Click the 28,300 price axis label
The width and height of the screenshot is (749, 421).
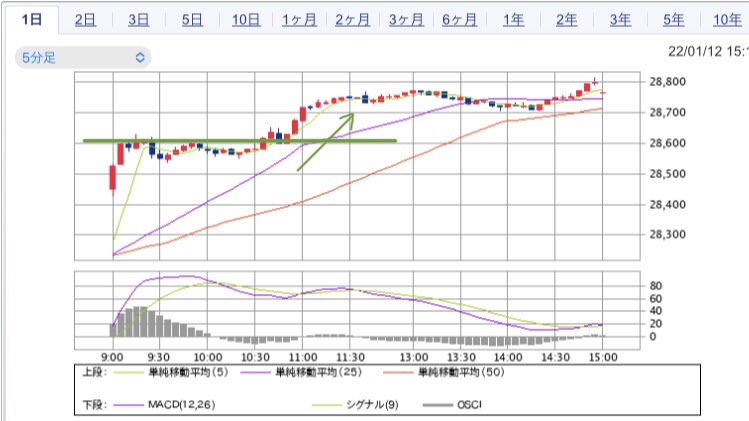tap(667, 234)
